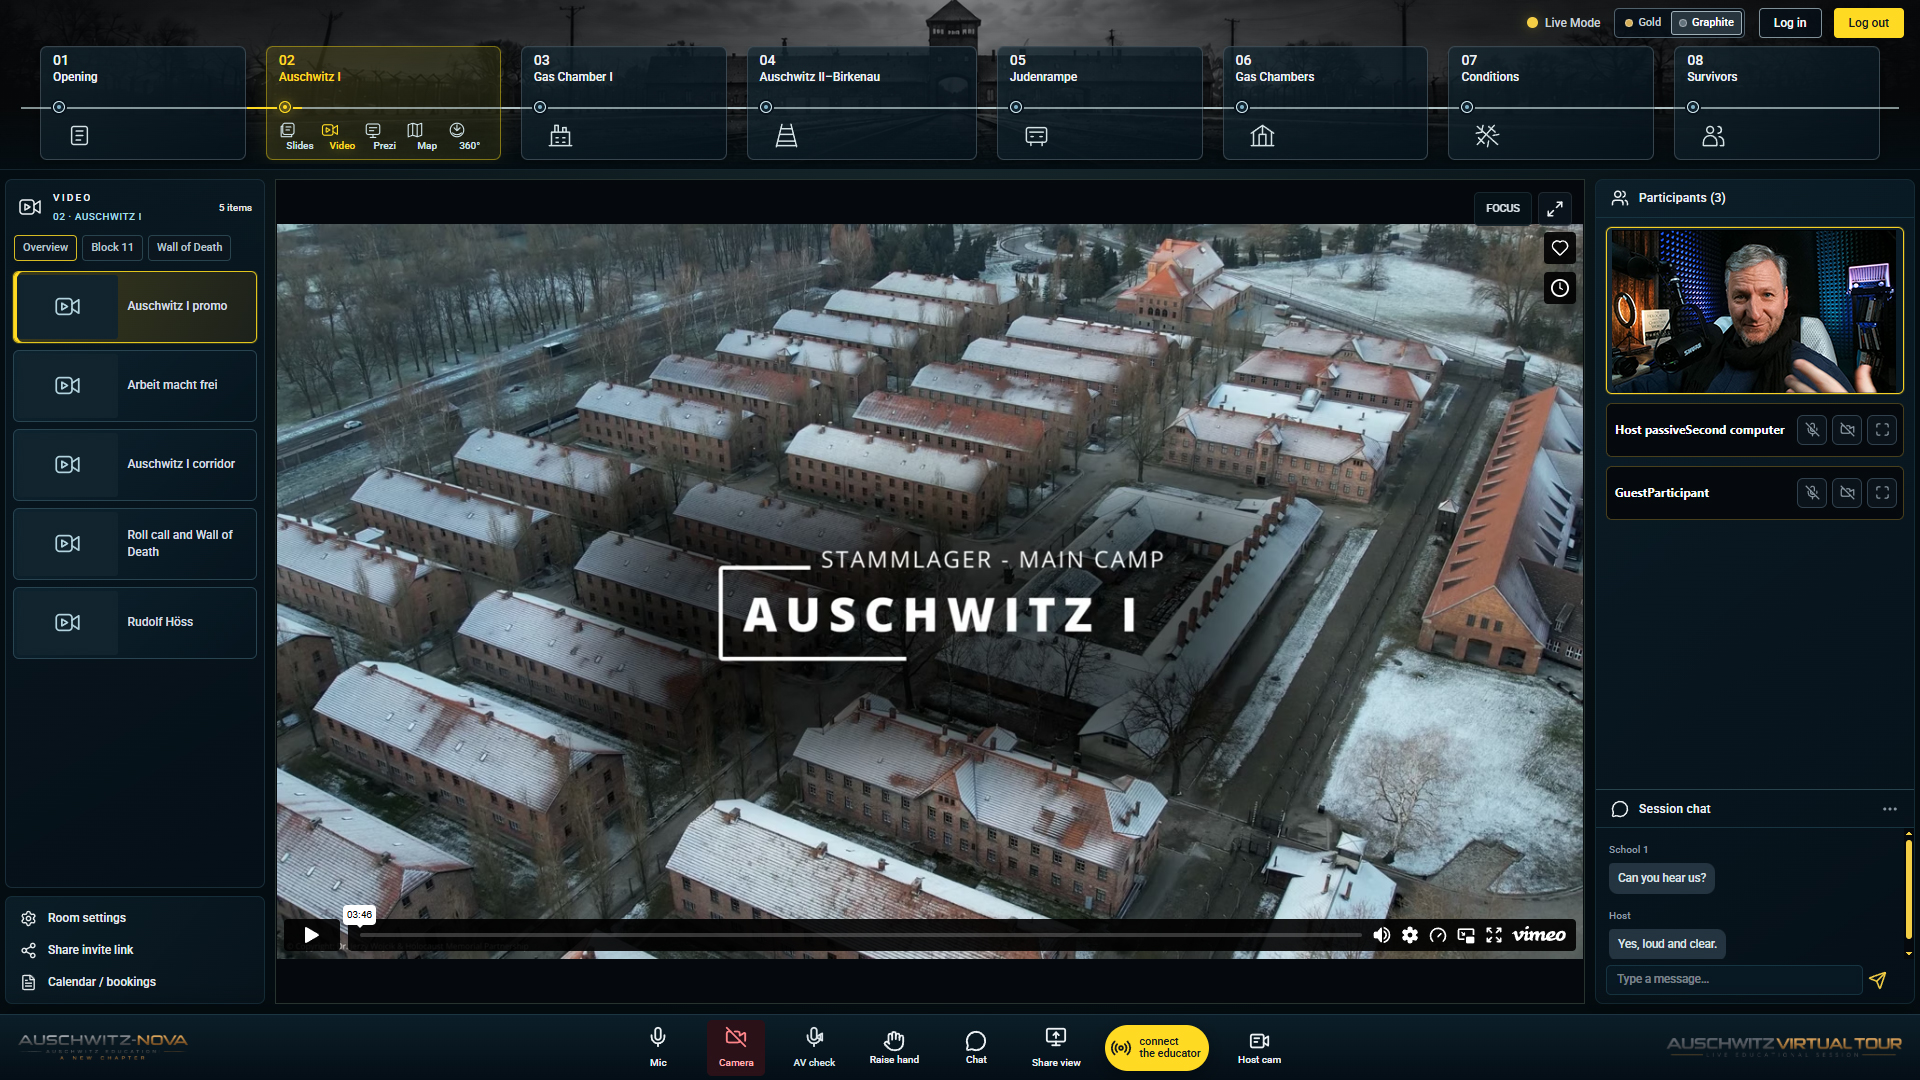The width and height of the screenshot is (1920, 1080).
Task: Play the Auschwitz I video
Action: (311, 935)
